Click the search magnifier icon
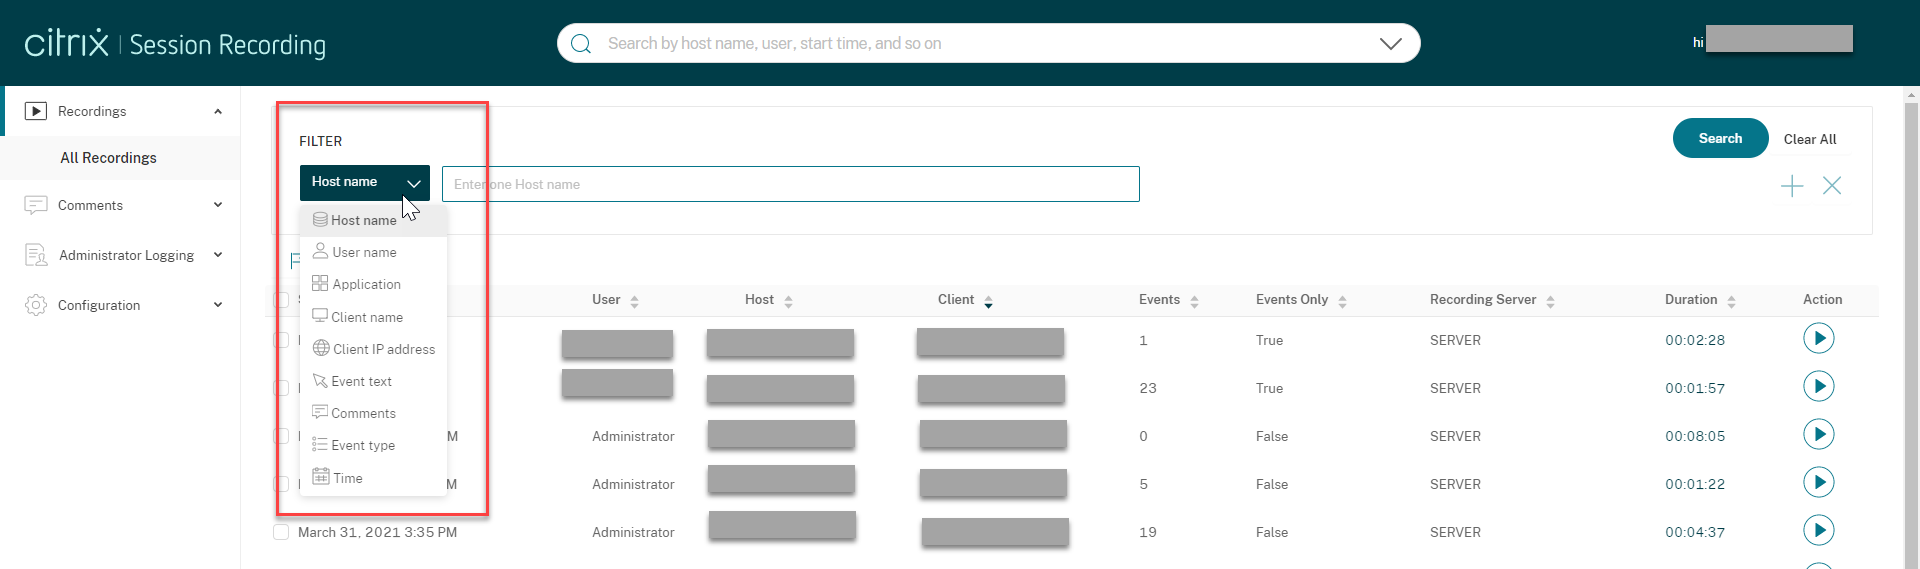 (581, 44)
